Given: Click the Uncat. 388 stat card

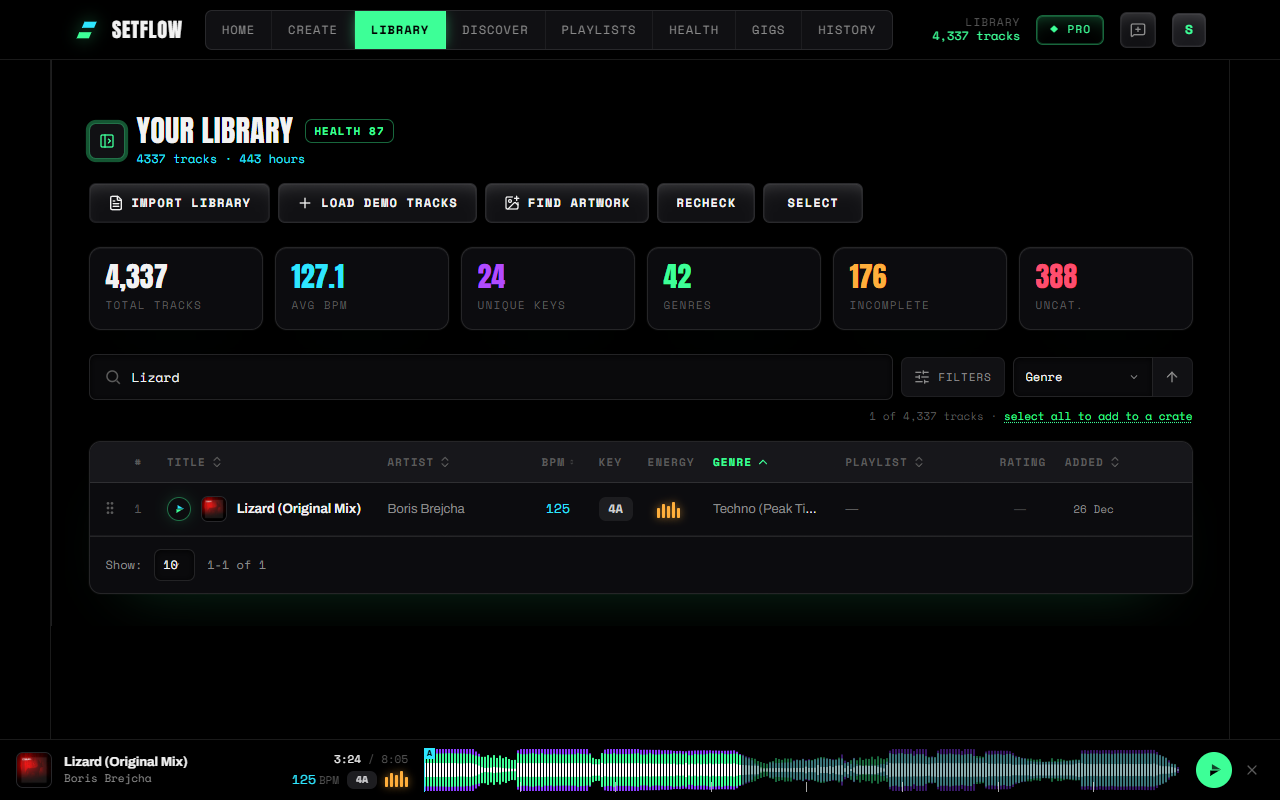Looking at the screenshot, I should [x=1106, y=288].
